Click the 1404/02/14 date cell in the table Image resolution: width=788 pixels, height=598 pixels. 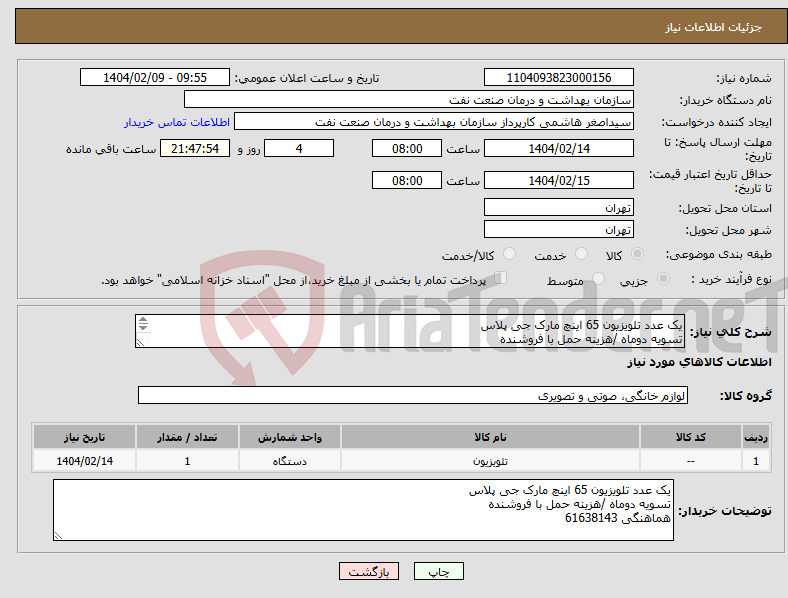coord(84,461)
